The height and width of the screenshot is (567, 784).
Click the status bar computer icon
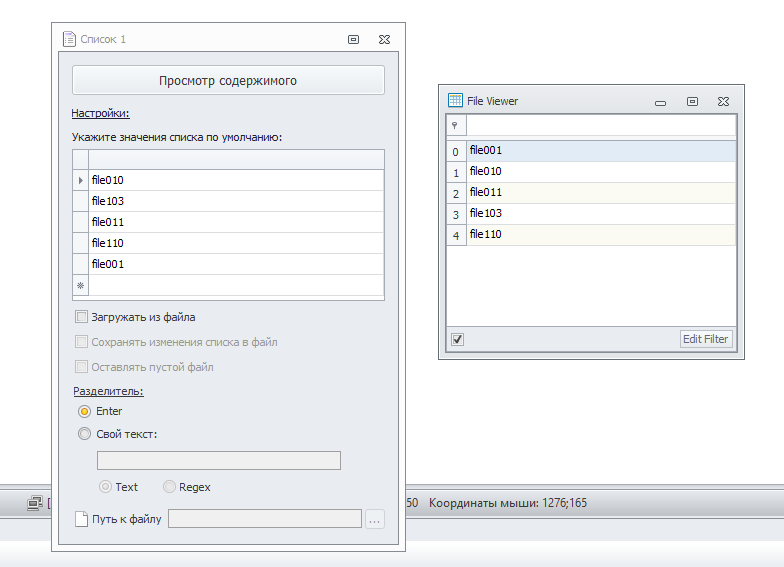click(x=34, y=502)
